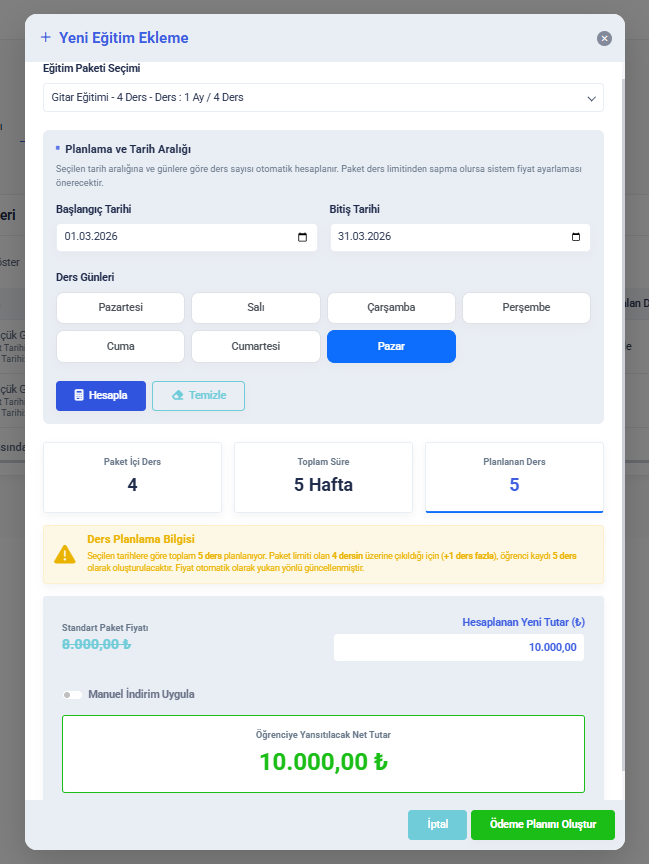Select the Planlanan Ders card
Viewport: 649px width, 864px height.
[x=514, y=476]
